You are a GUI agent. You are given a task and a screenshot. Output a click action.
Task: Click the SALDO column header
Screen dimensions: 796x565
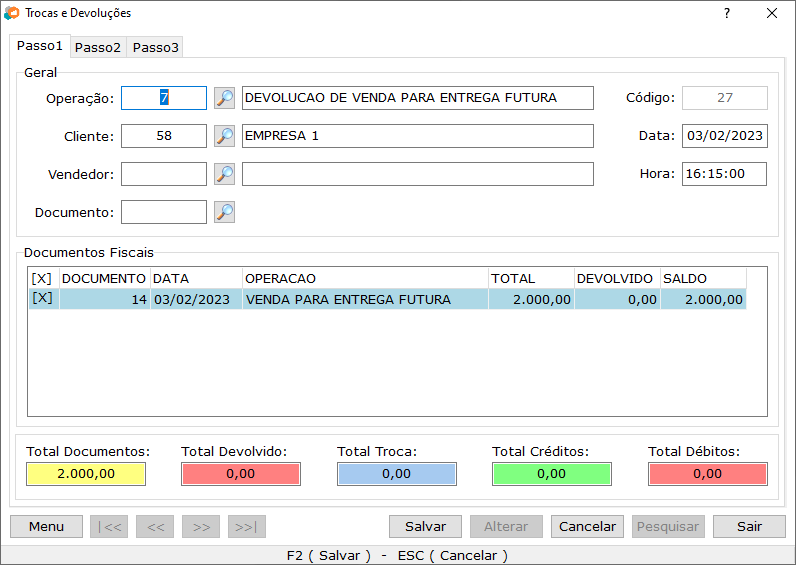click(704, 278)
